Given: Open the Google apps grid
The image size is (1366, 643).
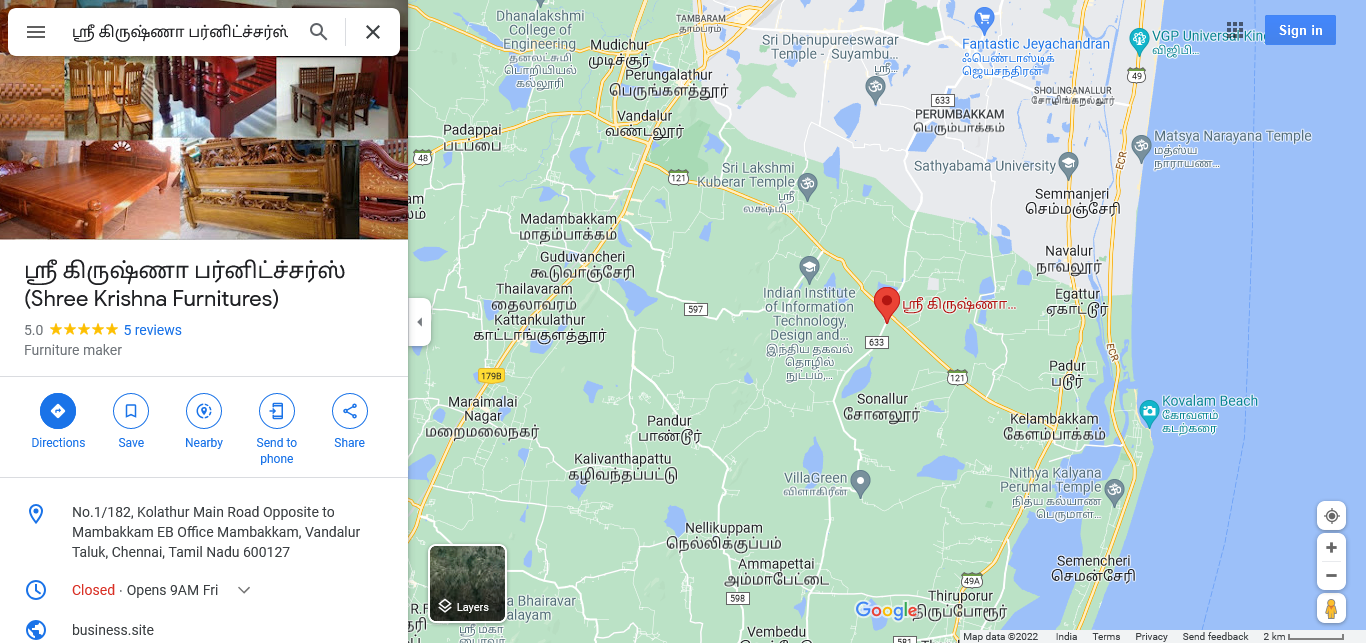Looking at the screenshot, I should pos(1235,30).
